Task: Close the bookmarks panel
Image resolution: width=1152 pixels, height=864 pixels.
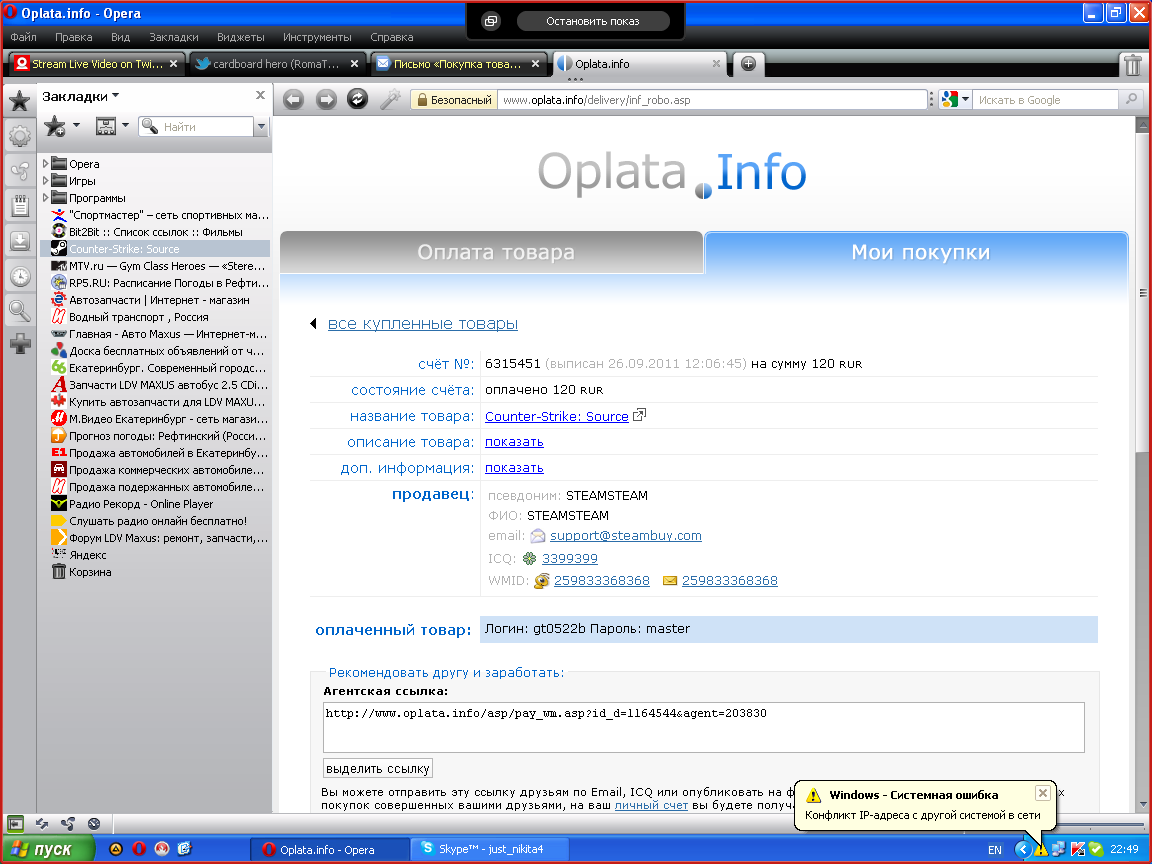Action: tap(260, 96)
